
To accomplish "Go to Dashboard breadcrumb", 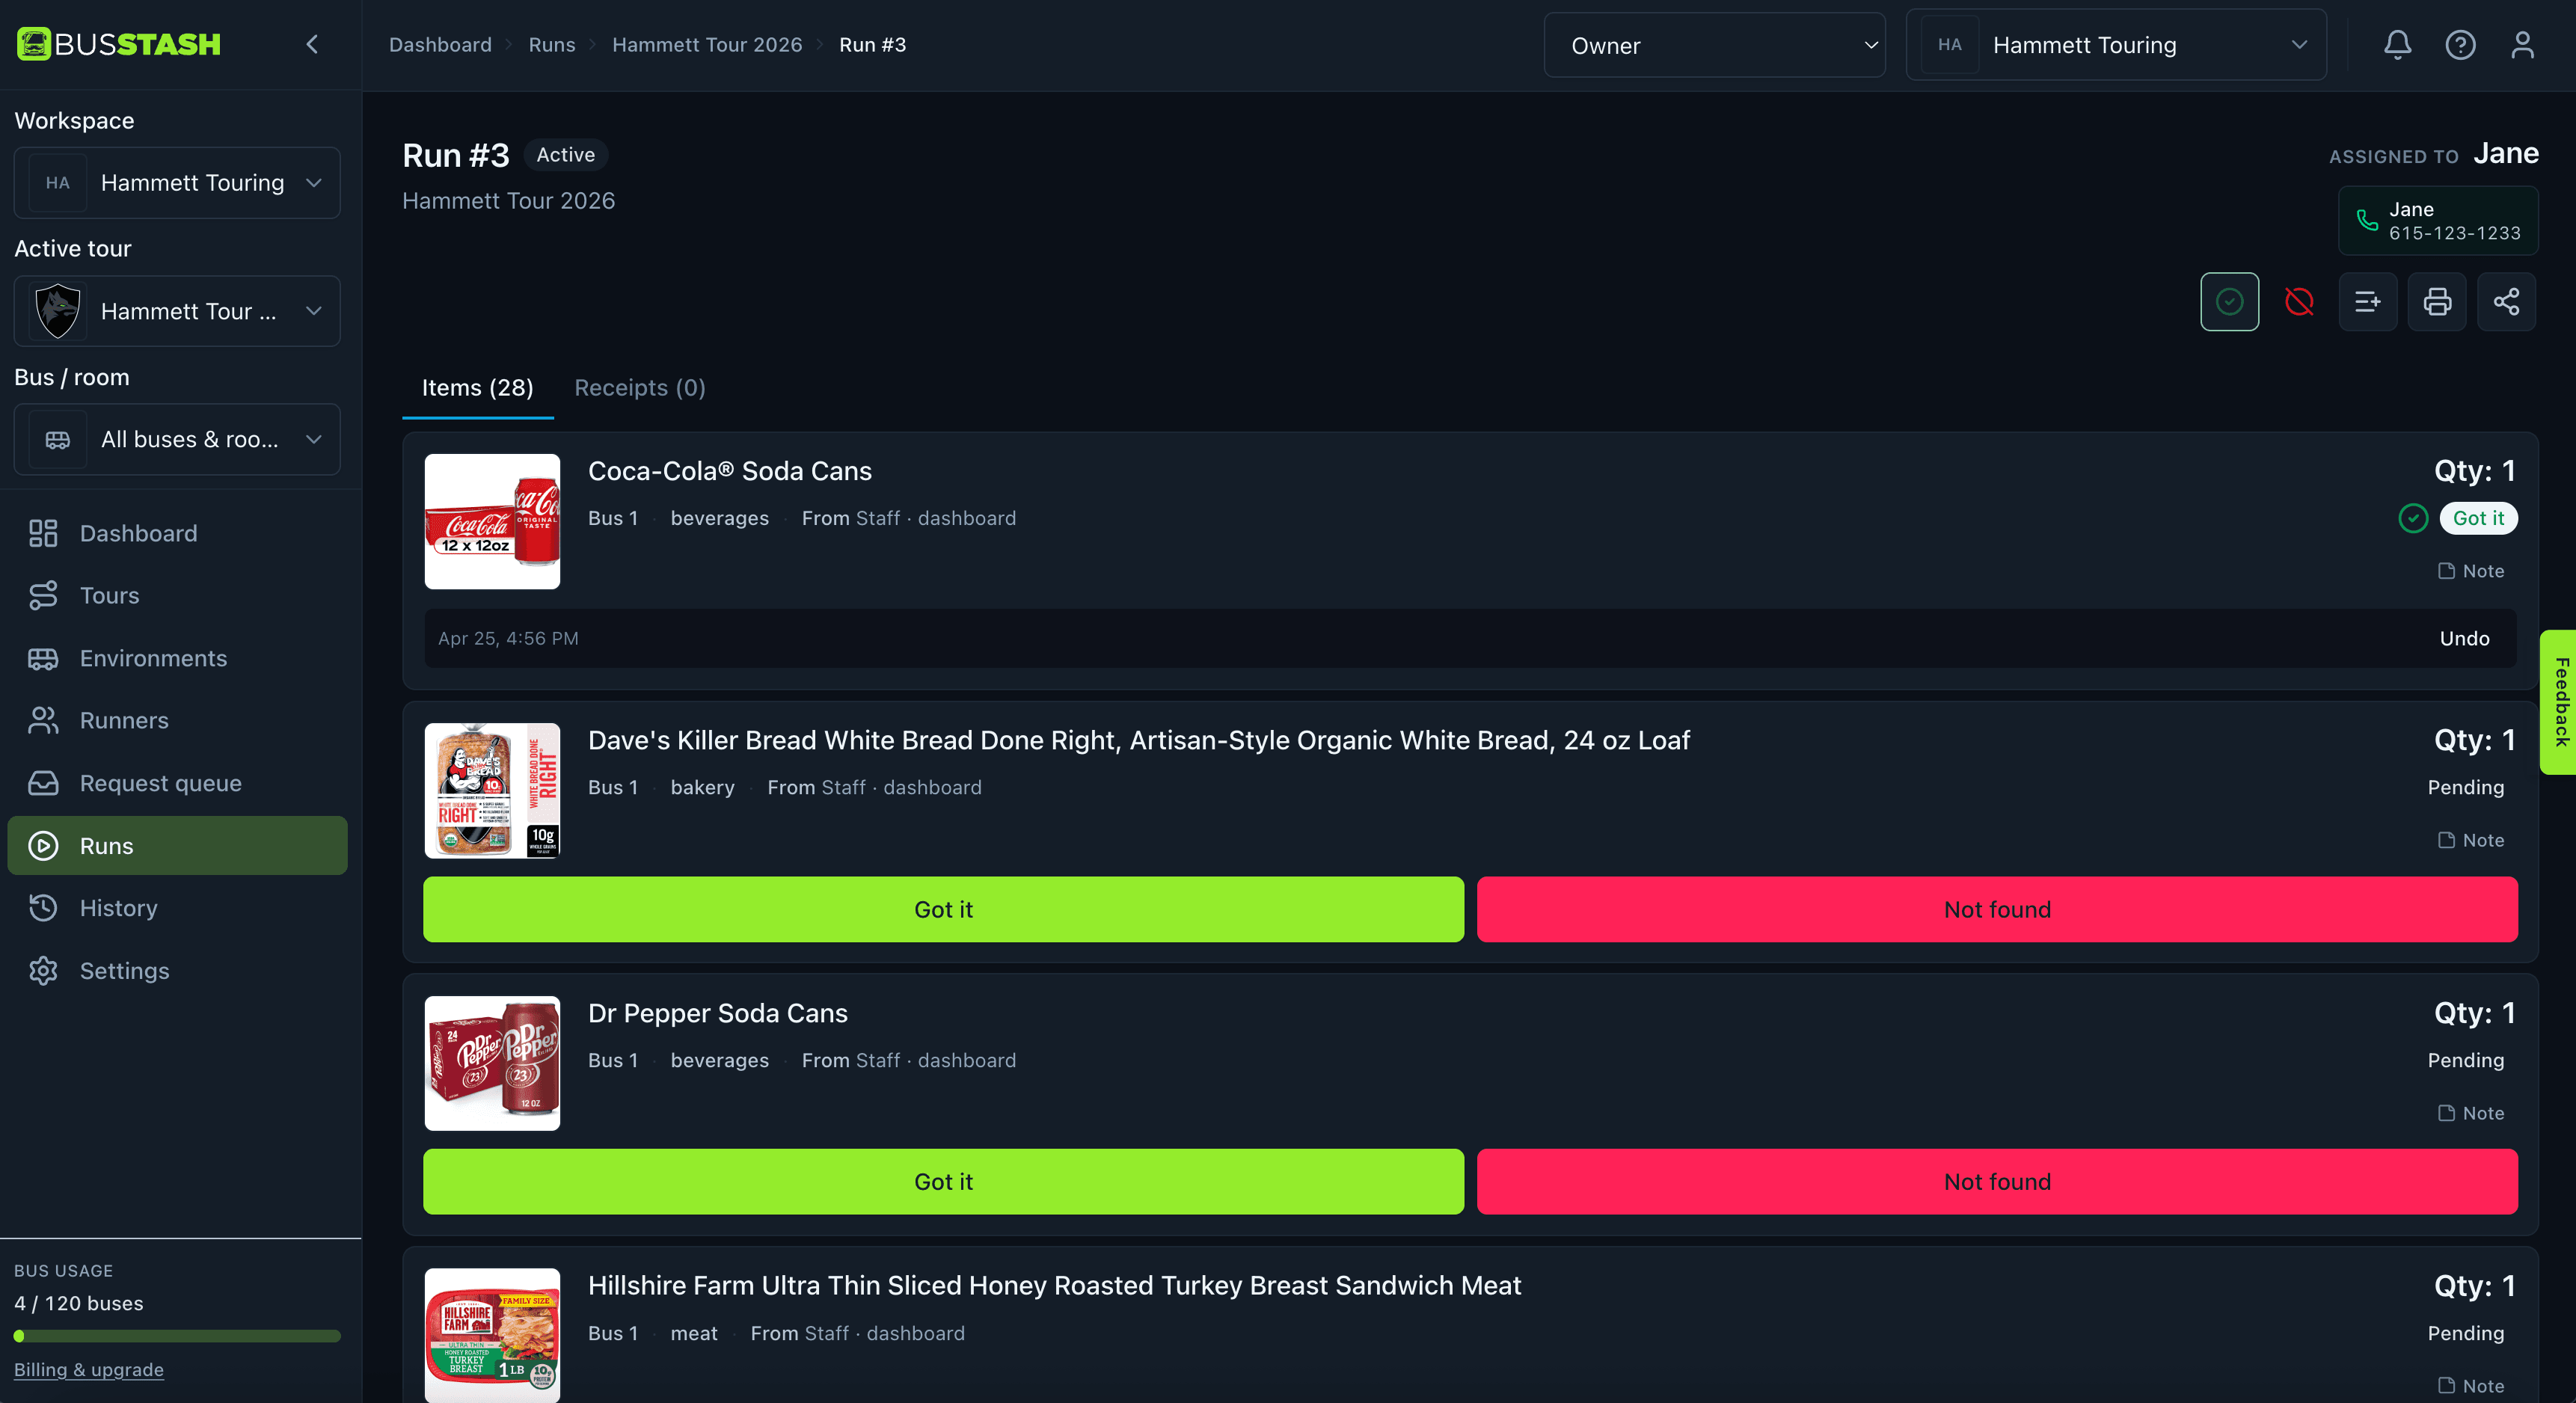I will [440, 45].
